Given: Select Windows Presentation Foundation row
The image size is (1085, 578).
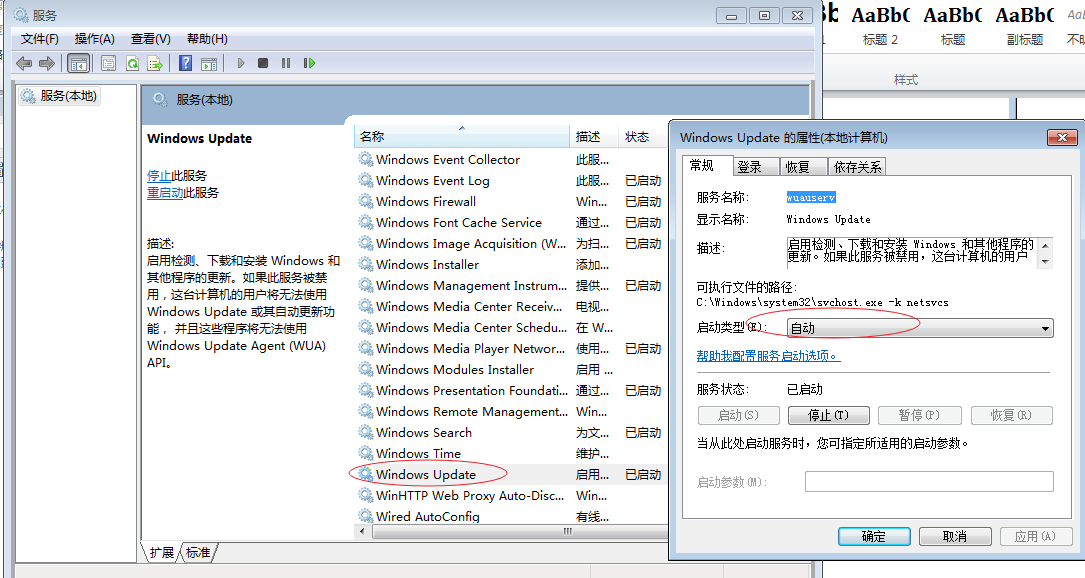Looking at the screenshot, I should 511,390.
